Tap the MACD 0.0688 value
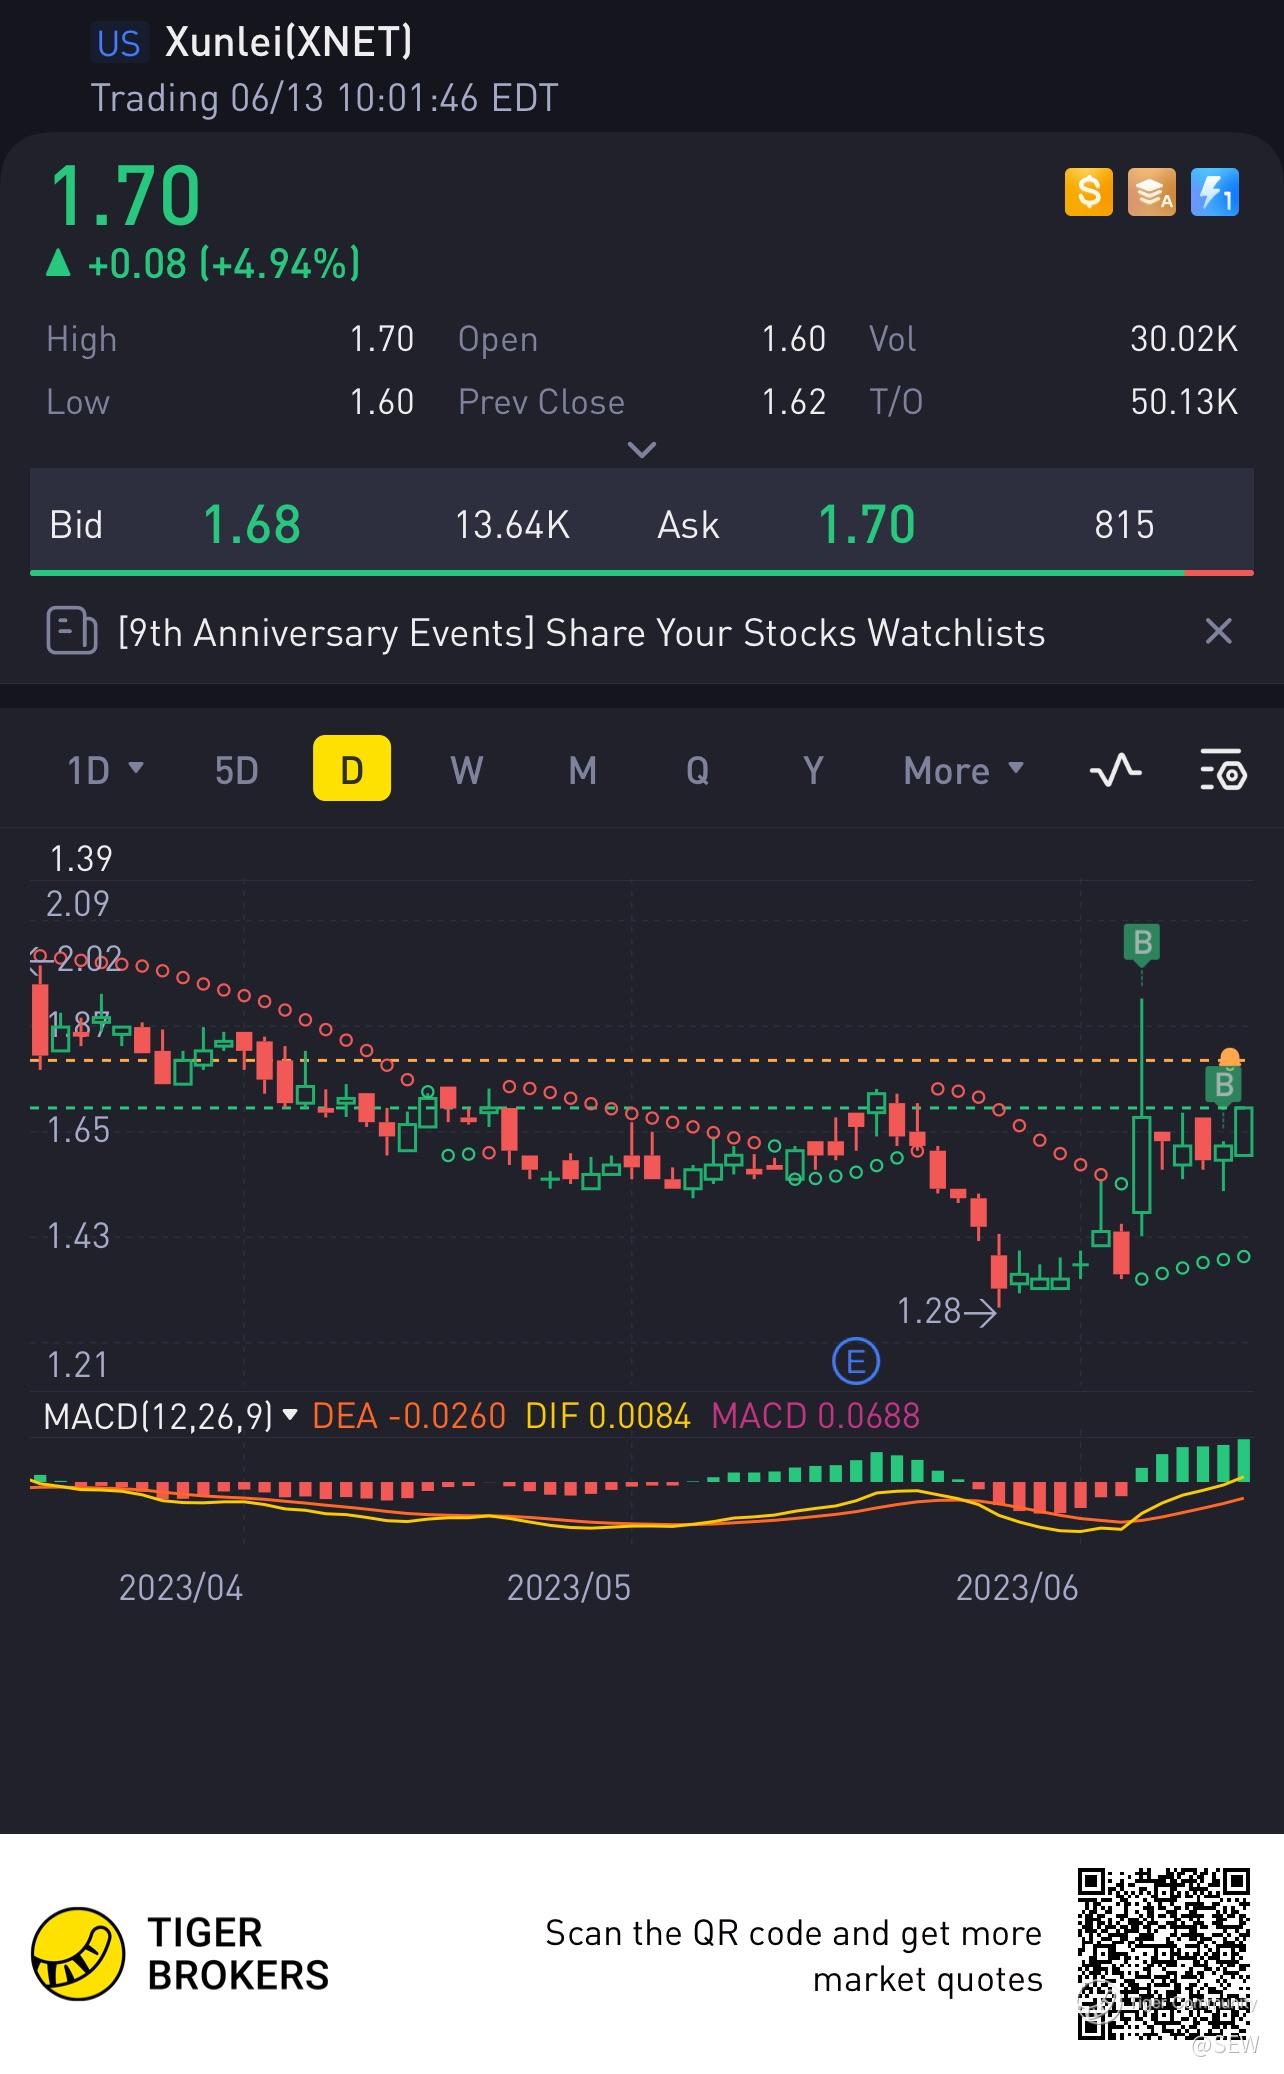1284x2074 pixels. [815, 1416]
